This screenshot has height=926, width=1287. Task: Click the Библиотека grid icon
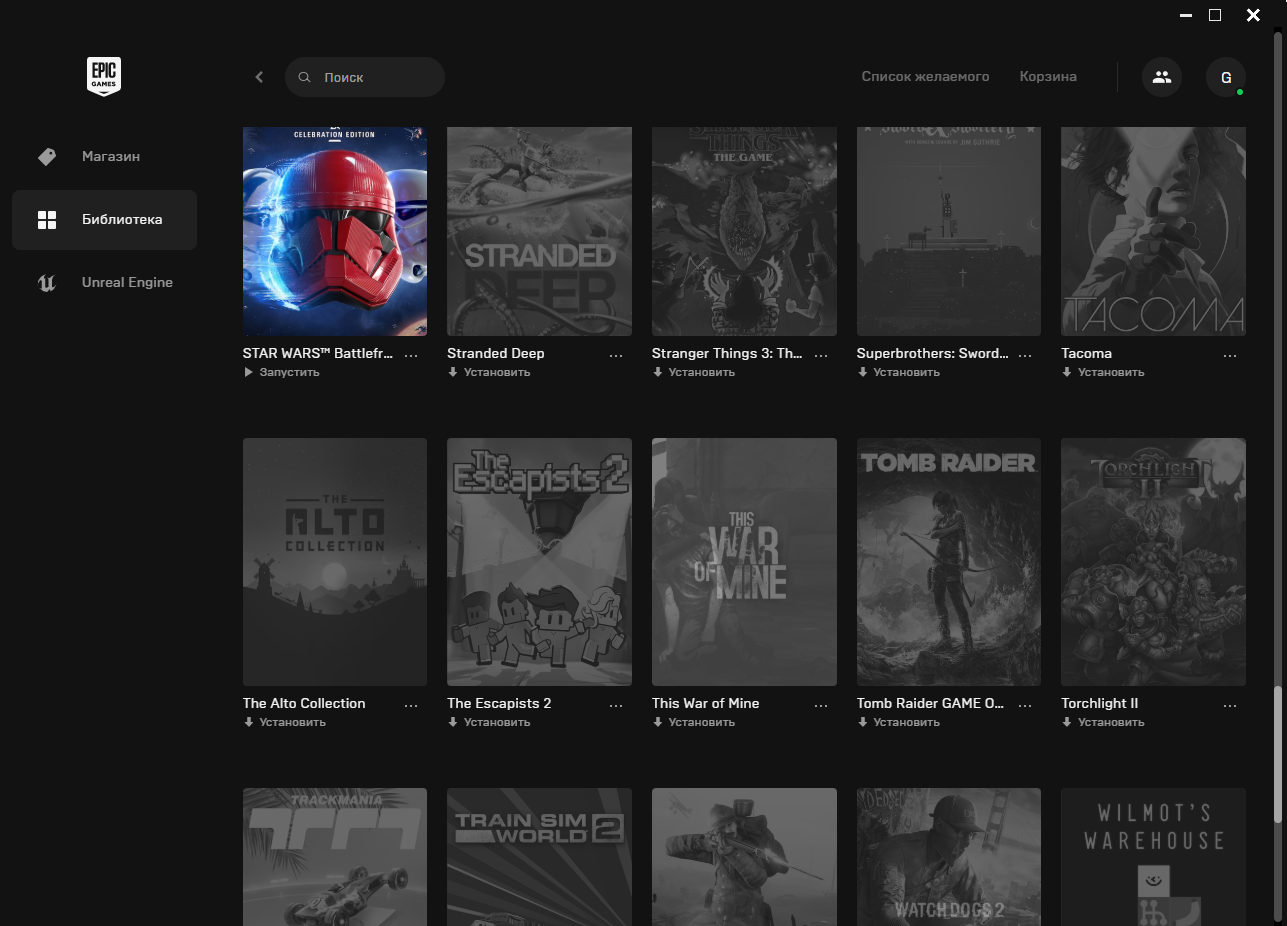[x=47, y=220]
